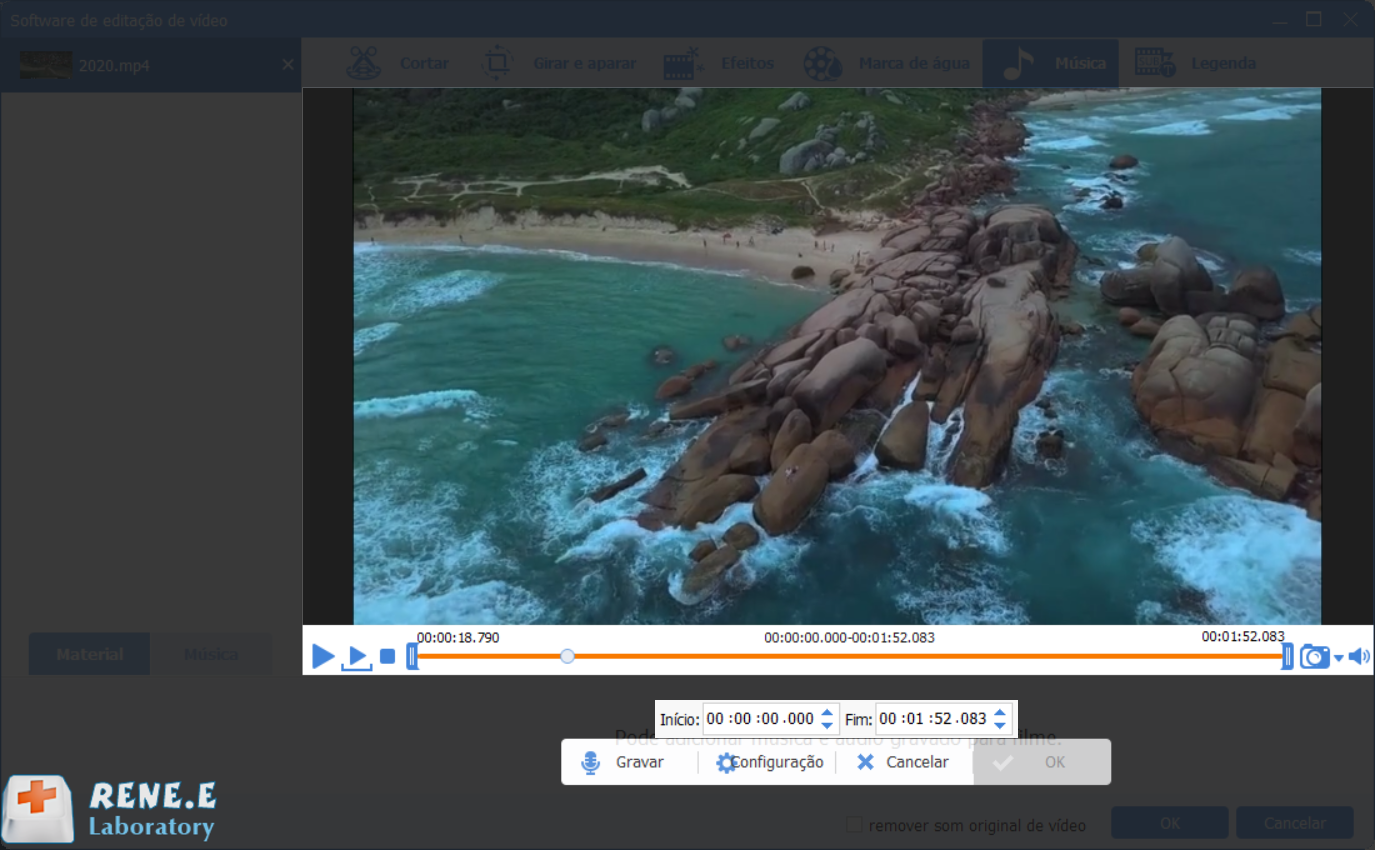Image resolution: width=1375 pixels, height=850 pixels.
Task: Open the Efeitos tab
Action: point(718,63)
